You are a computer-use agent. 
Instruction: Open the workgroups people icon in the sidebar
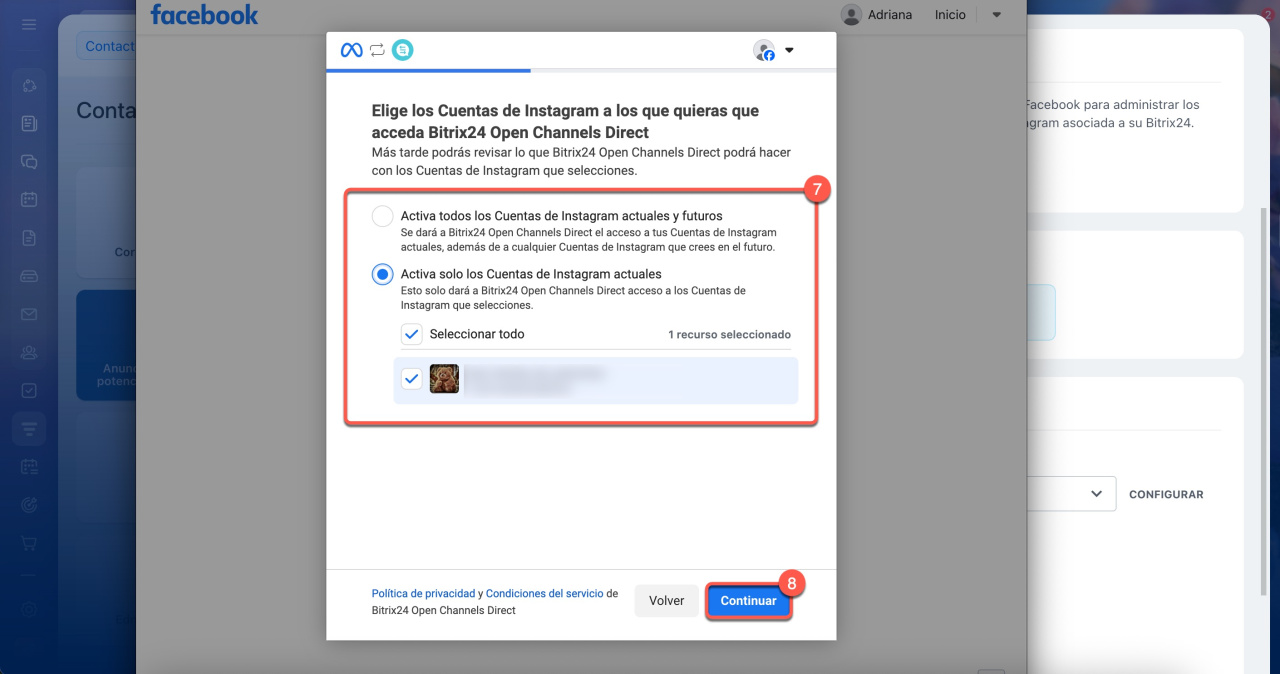coord(29,352)
